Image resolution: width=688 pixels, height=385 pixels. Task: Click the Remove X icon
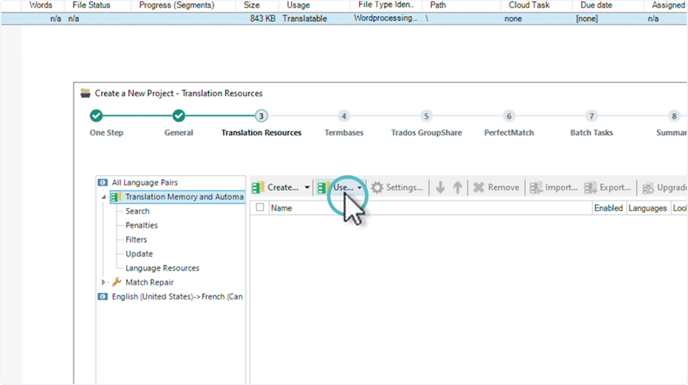point(478,187)
